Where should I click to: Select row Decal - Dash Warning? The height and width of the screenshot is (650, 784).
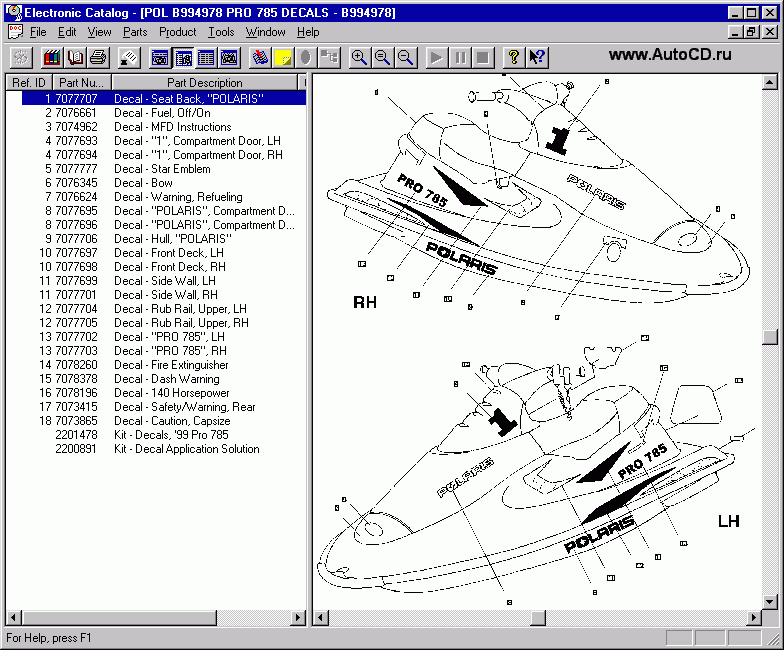[x=156, y=379]
